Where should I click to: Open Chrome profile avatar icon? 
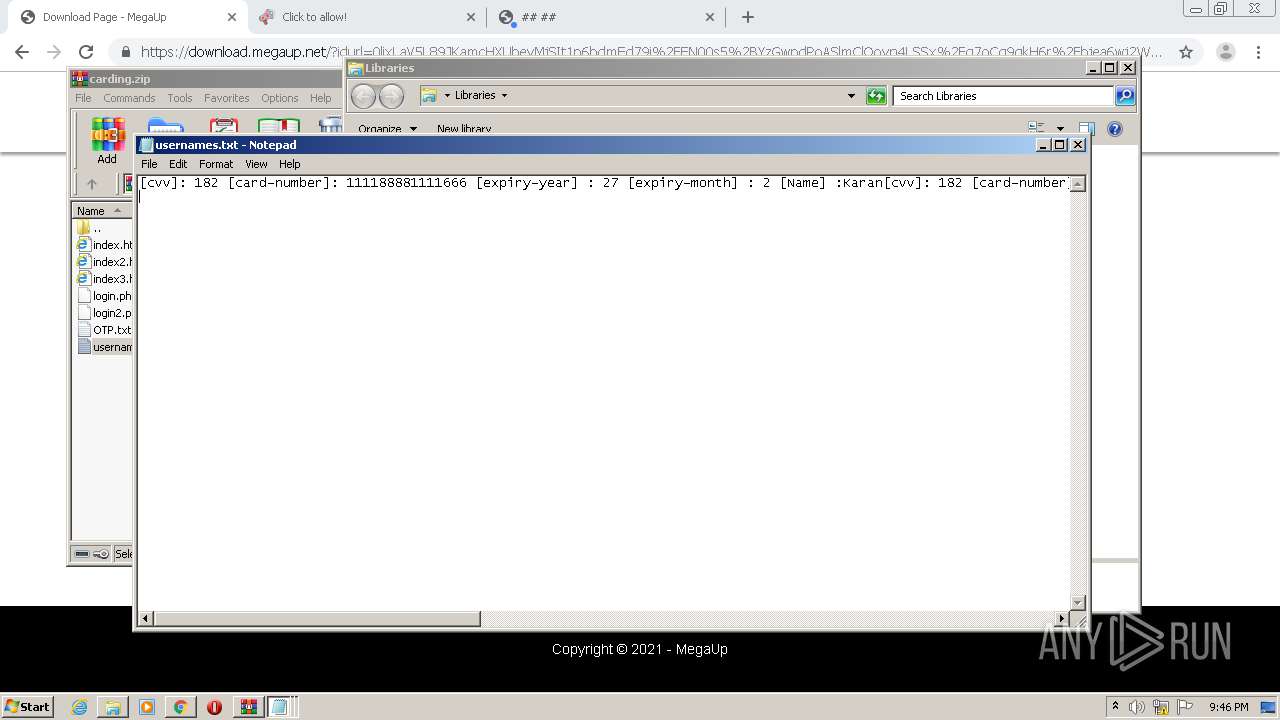1226,52
